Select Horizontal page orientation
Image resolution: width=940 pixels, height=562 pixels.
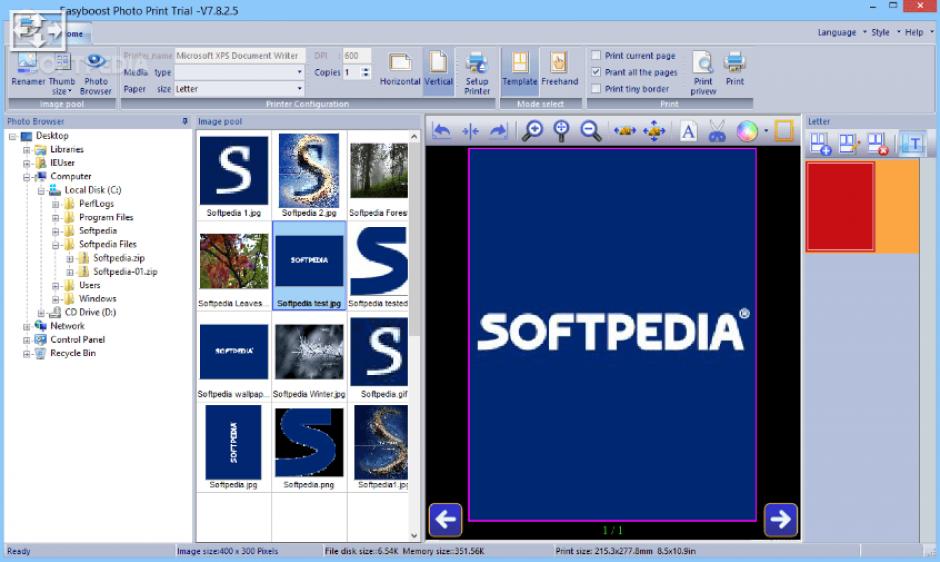click(400, 70)
